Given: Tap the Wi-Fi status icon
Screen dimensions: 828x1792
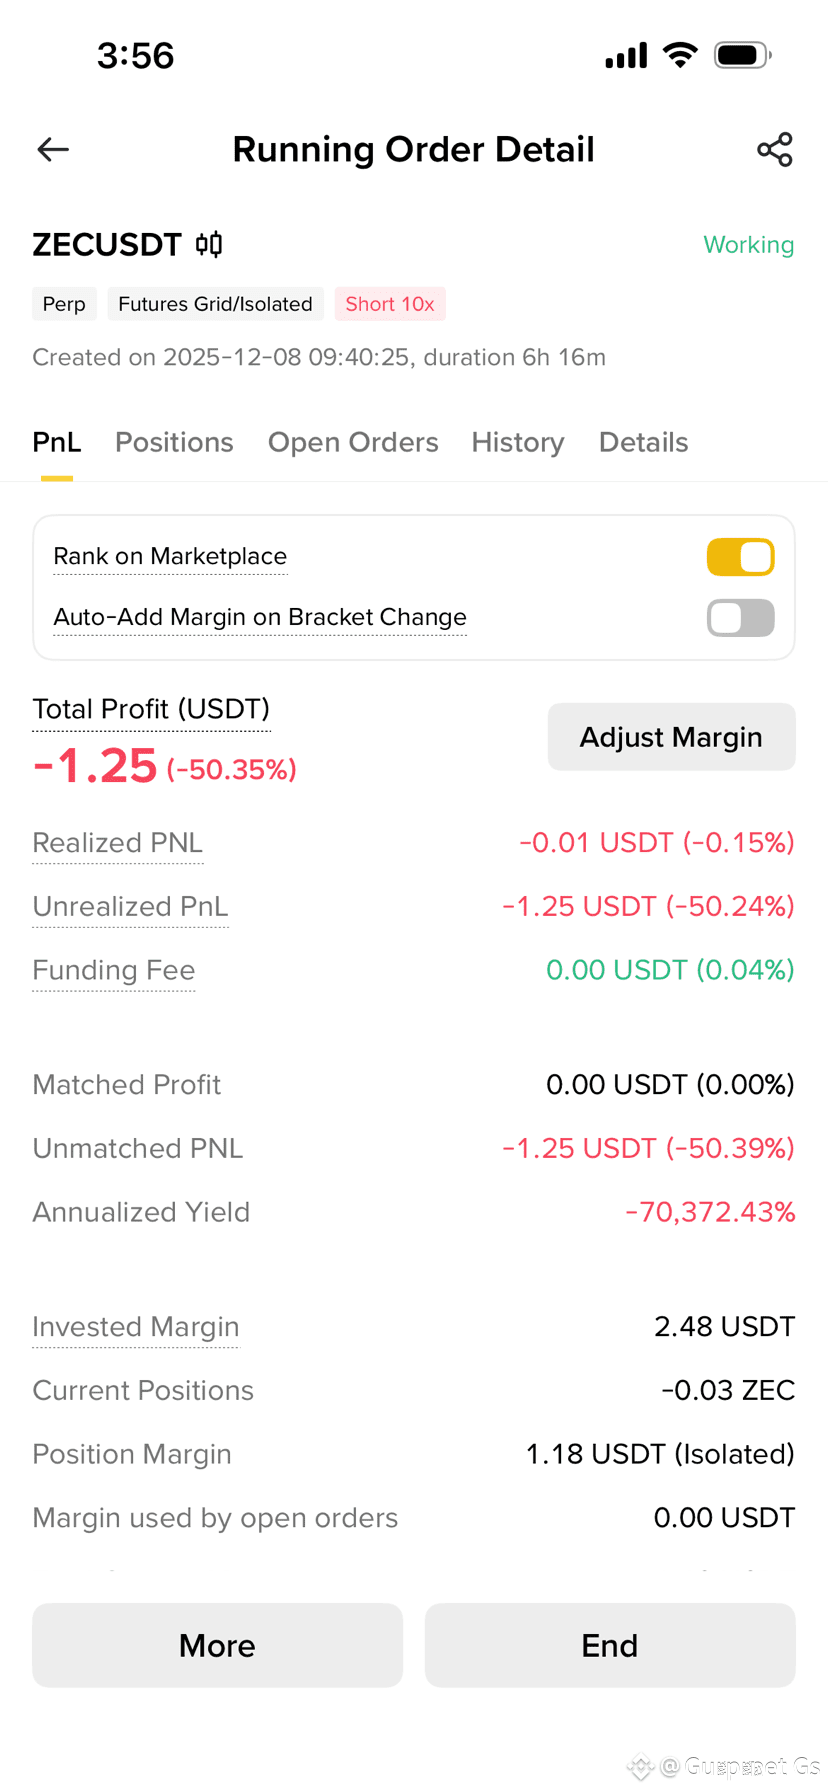Looking at the screenshot, I should point(681,55).
